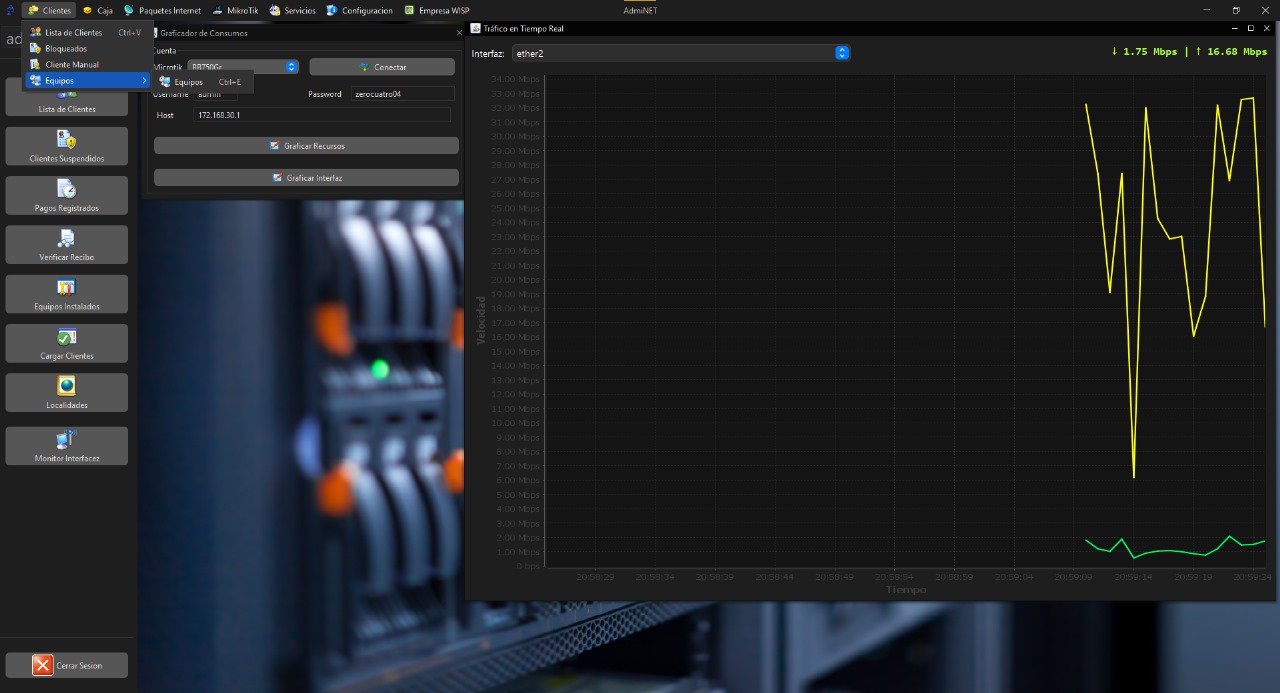Viewport: 1280px width, 693px height.
Task: Click the 34.00 Mbps axis value
Action: (x=517, y=79)
